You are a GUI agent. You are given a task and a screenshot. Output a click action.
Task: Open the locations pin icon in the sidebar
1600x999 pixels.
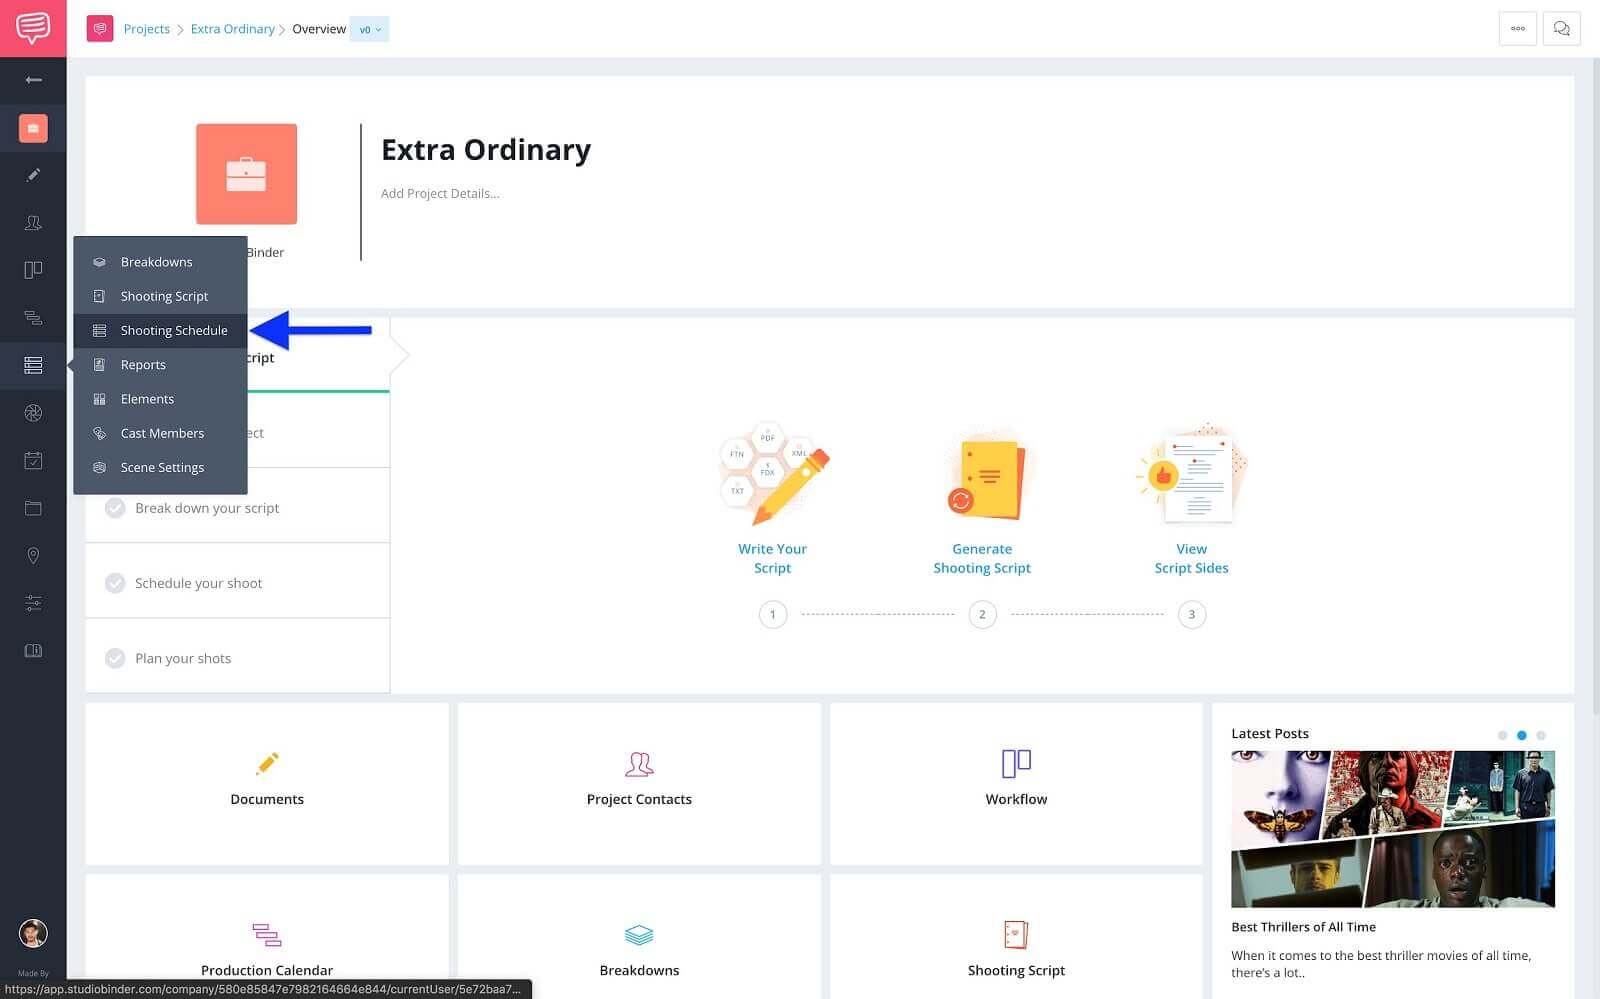33,555
